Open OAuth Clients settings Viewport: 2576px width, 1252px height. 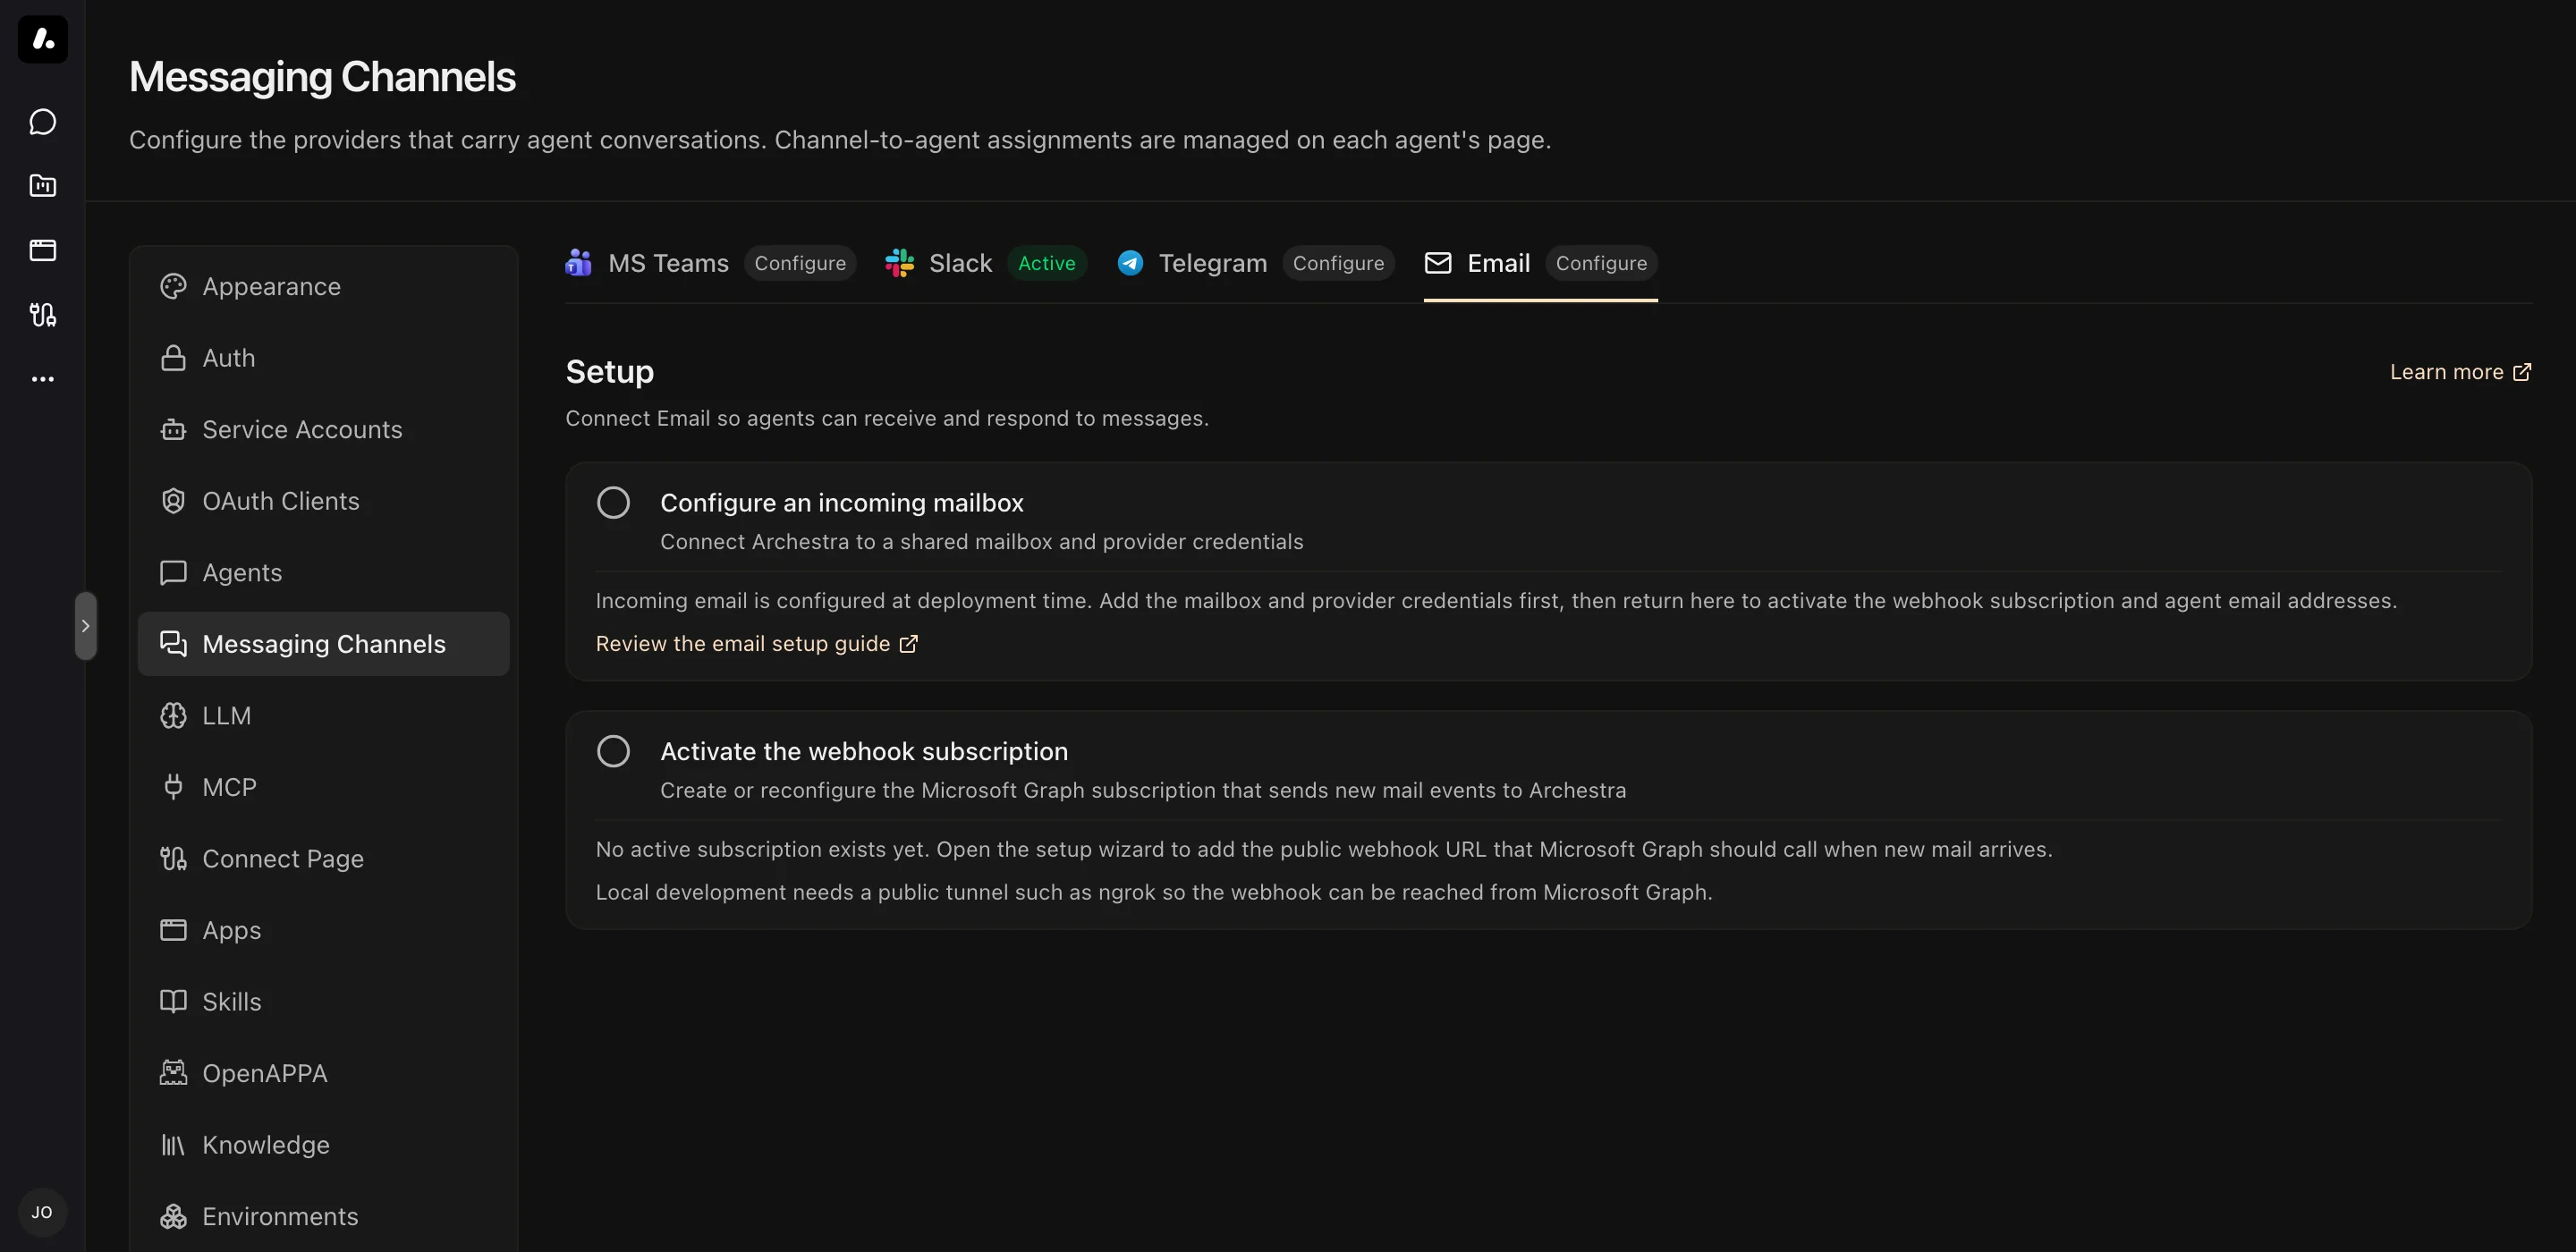[x=323, y=501]
